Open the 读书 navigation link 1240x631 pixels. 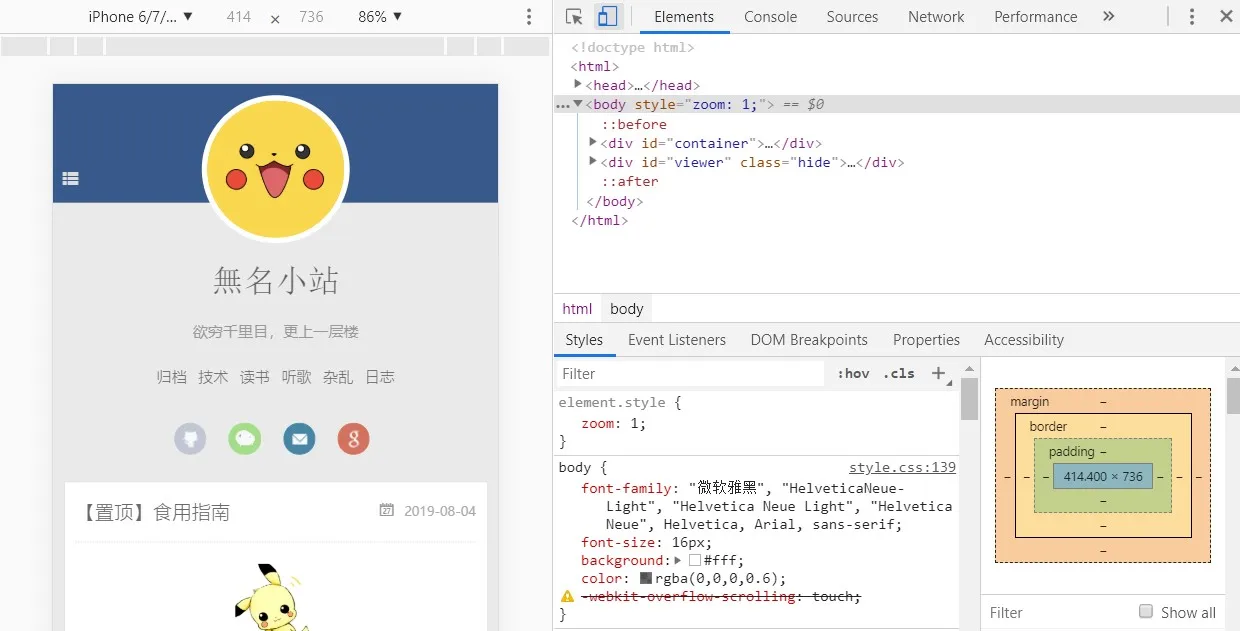[255, 377]
